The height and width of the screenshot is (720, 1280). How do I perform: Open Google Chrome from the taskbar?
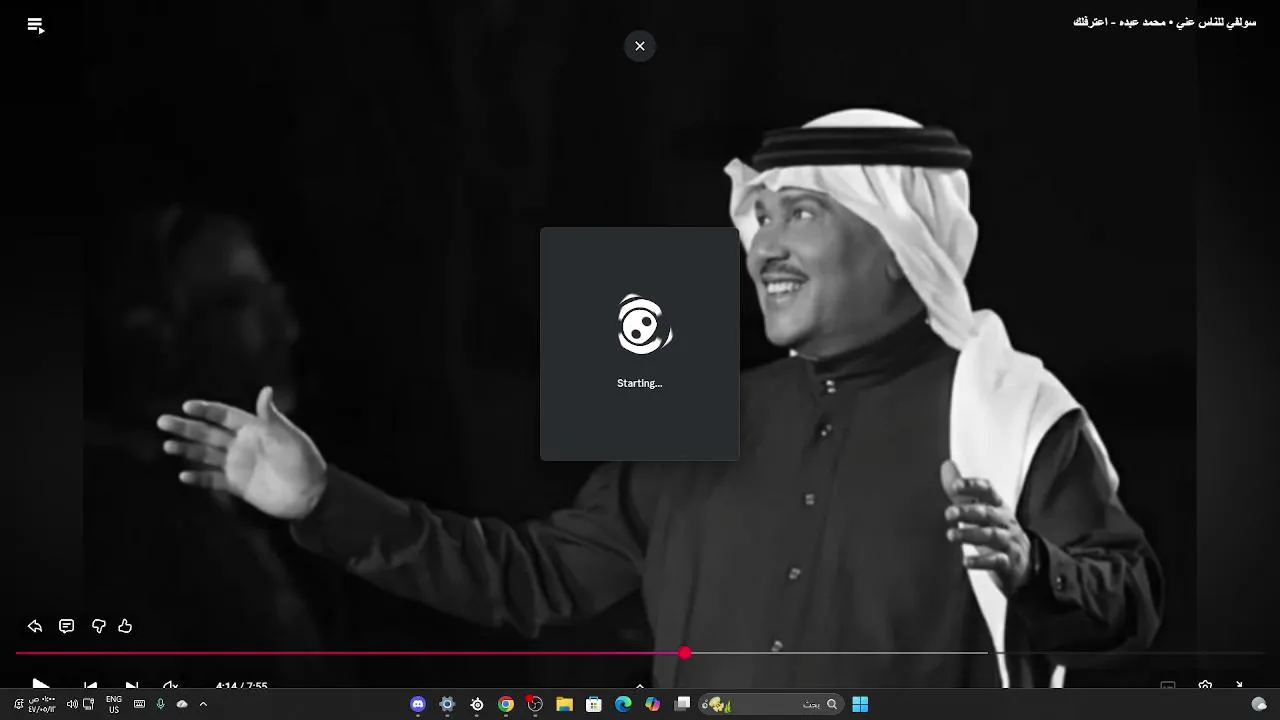[506, 704]
